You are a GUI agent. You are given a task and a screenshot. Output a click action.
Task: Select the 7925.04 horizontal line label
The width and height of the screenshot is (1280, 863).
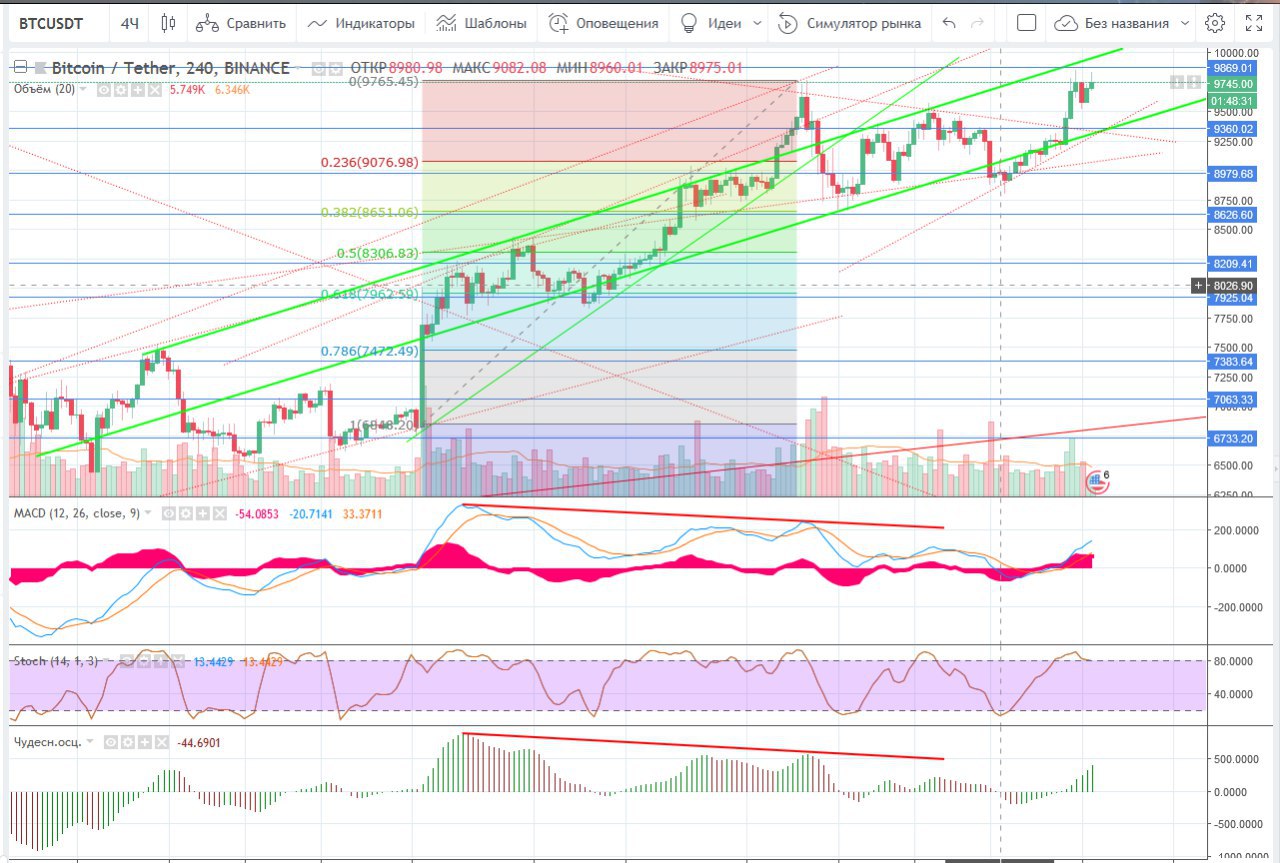click(1233, 298)
